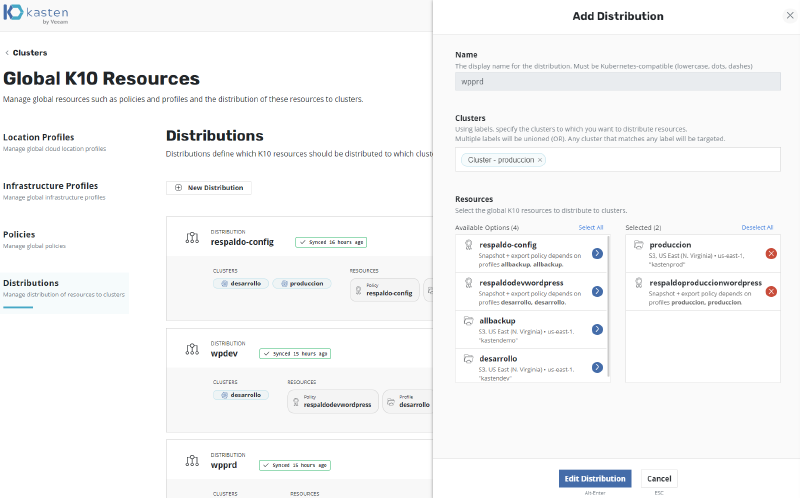Remove Cluster - produccion label tag
800x498 pixels.
pyautogui.click(x=540, y=160)
